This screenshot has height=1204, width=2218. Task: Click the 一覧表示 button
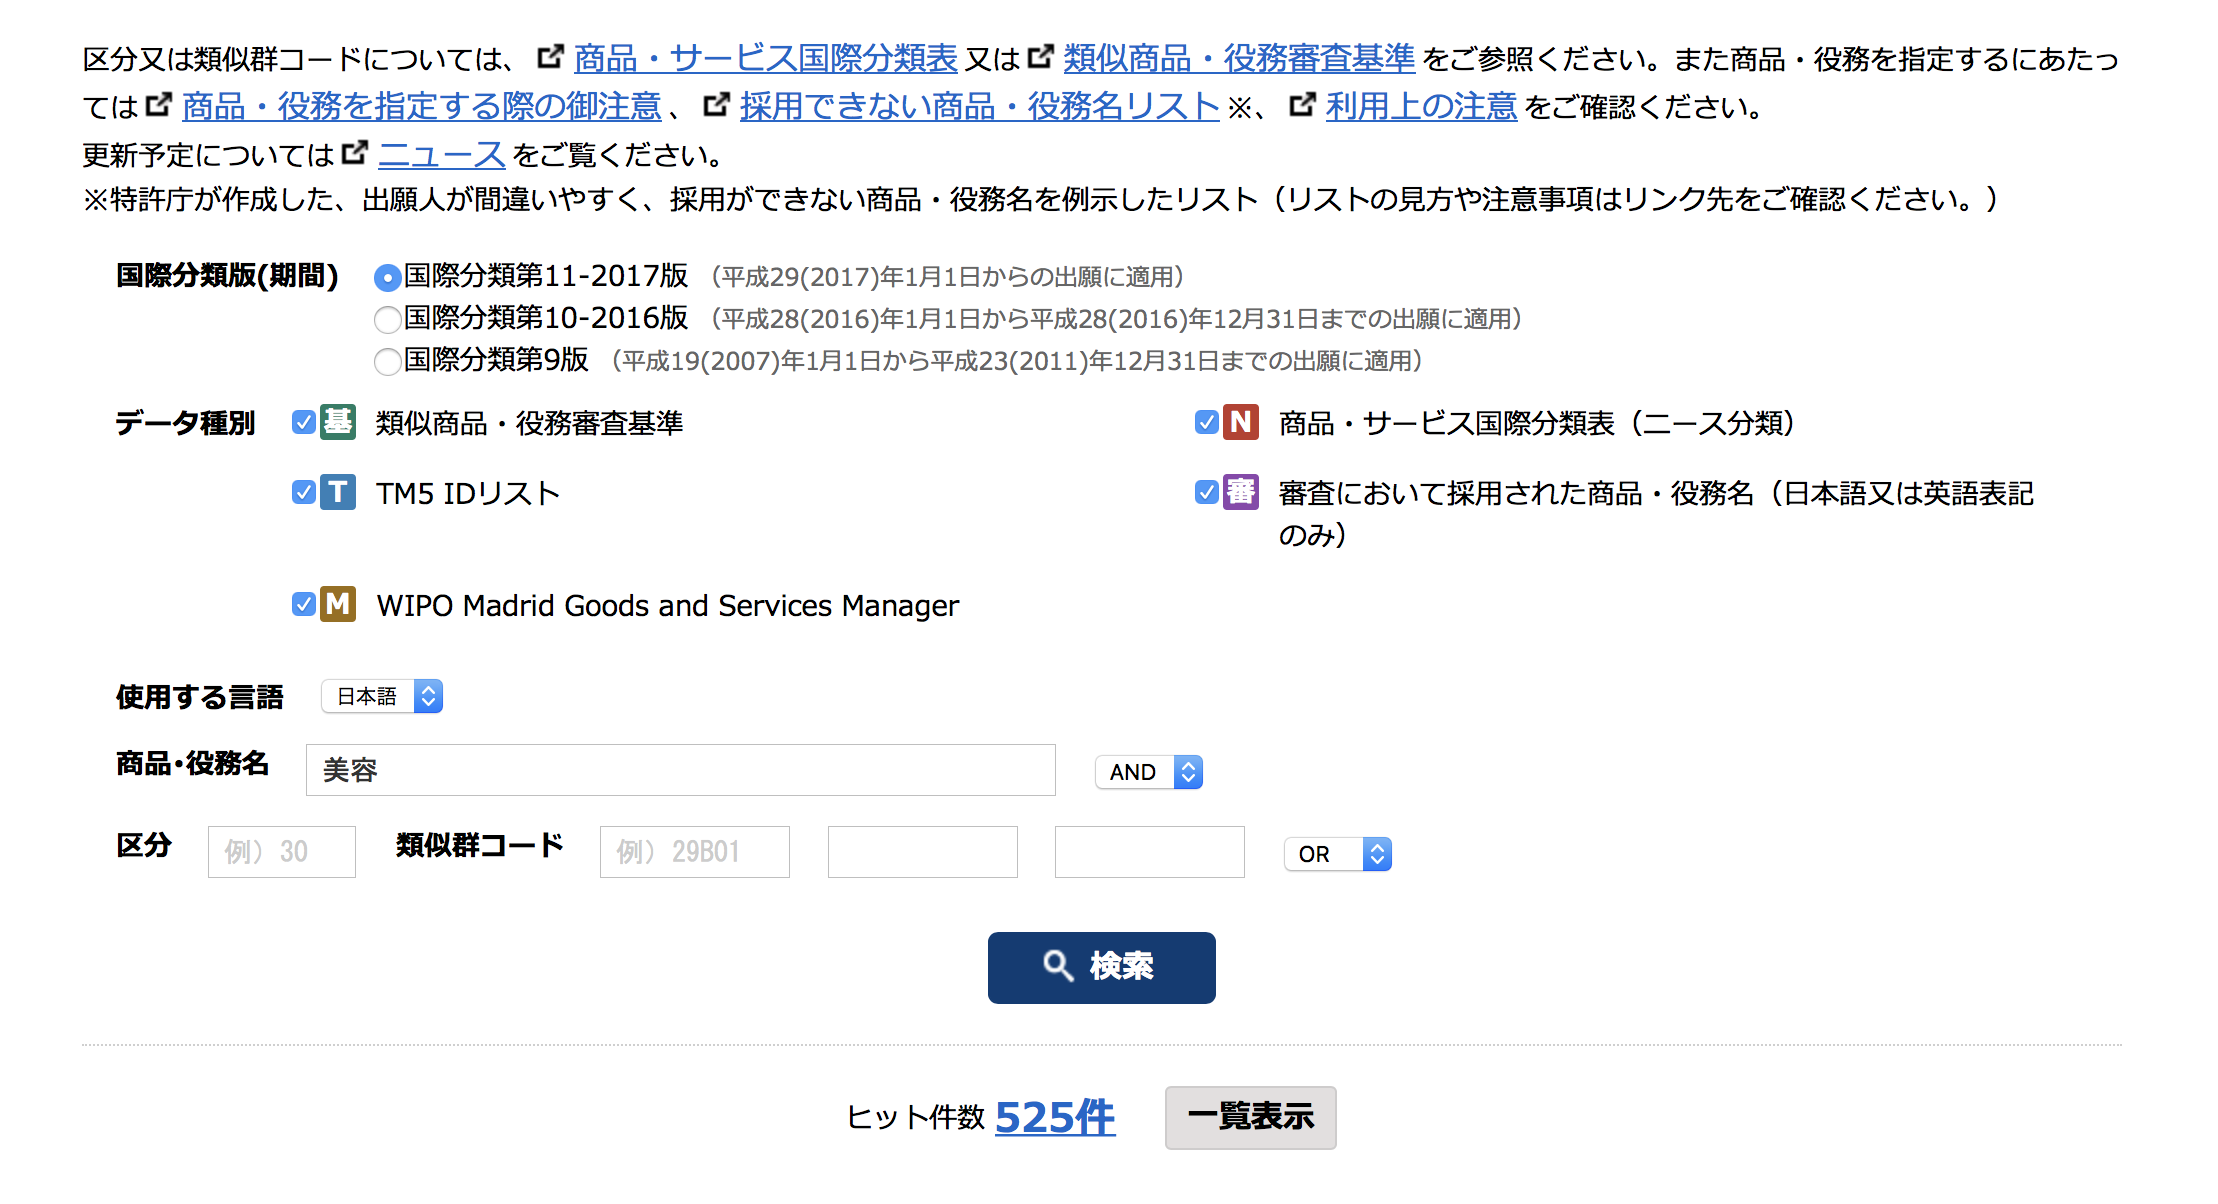pyautogui.click(x=1250, y=1117)
